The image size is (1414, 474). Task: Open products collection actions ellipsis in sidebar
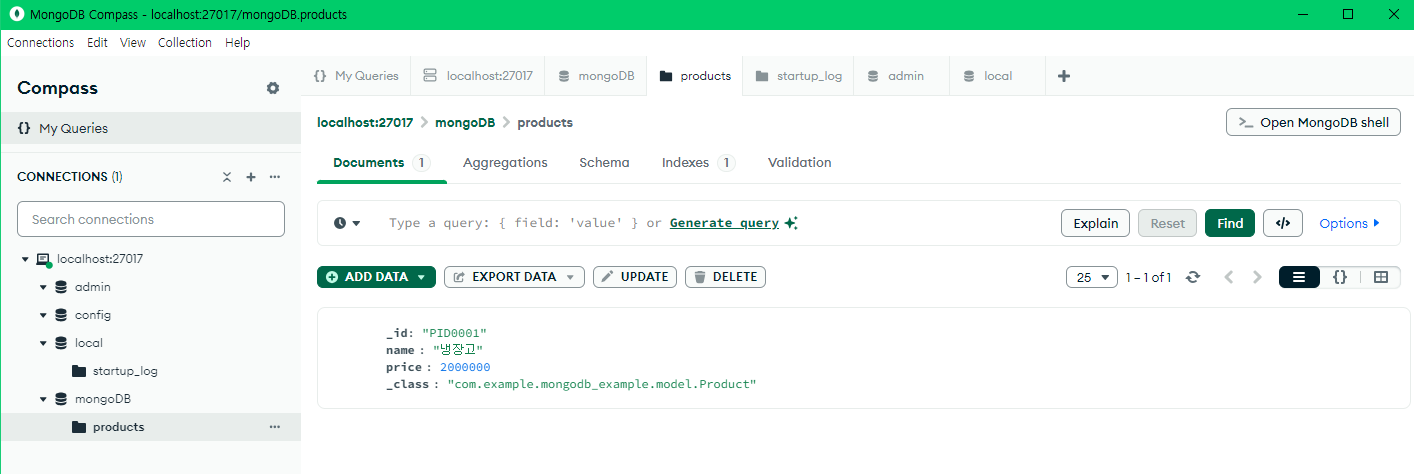point(275,427)
